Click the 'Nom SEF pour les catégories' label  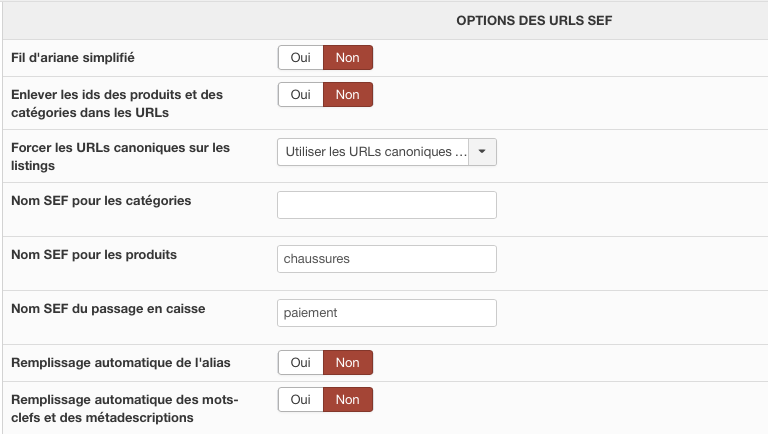[x=101, y=201]
